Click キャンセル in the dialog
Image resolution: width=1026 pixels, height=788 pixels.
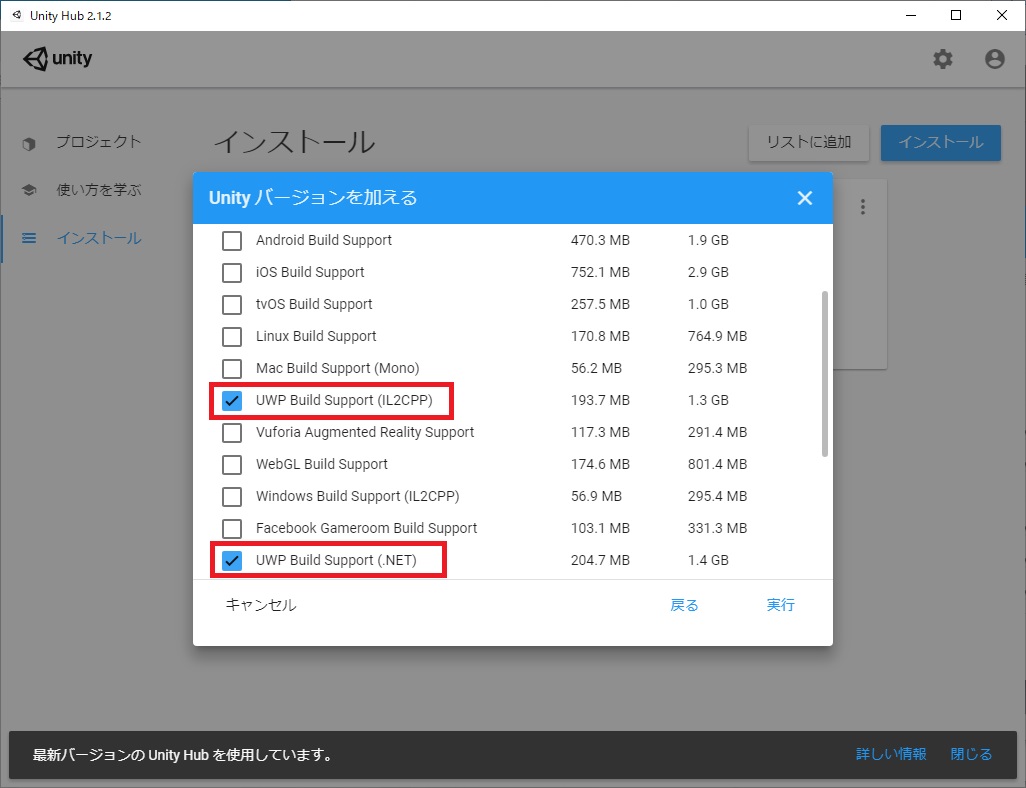(260, 605)
